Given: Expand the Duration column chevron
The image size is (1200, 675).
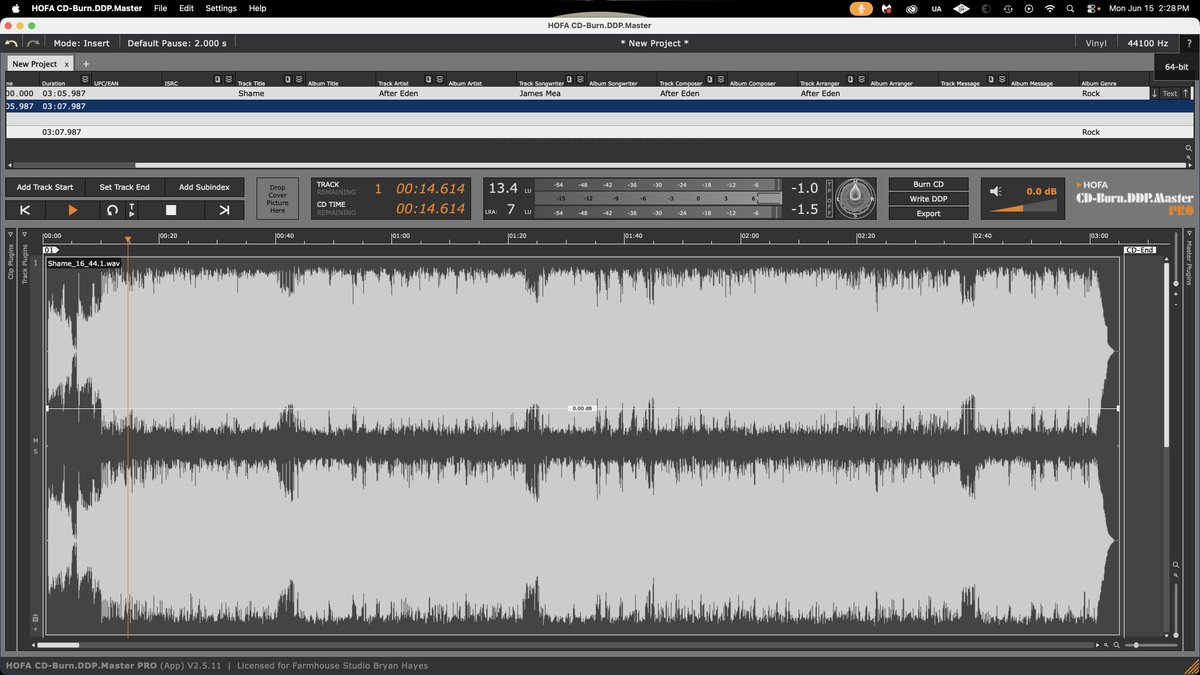Looking at the screenshot, I should click(x=85, y=79).
